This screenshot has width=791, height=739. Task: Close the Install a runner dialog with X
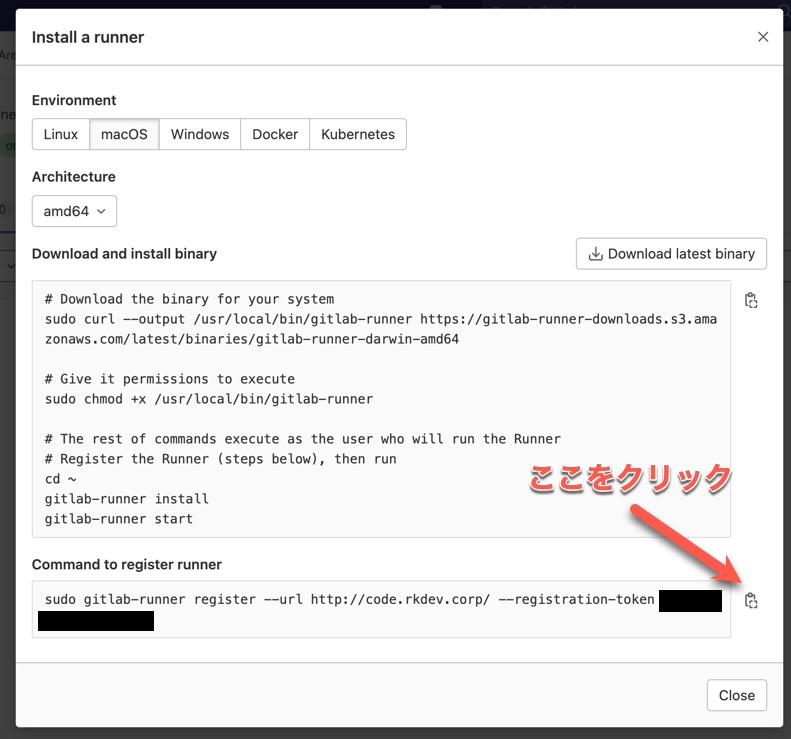click(763, 37)
